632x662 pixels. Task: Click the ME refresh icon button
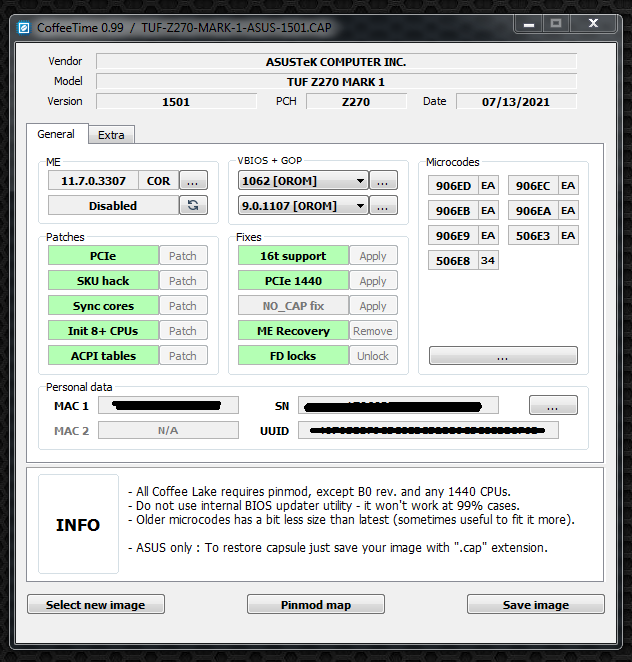(x=193, y=205)
